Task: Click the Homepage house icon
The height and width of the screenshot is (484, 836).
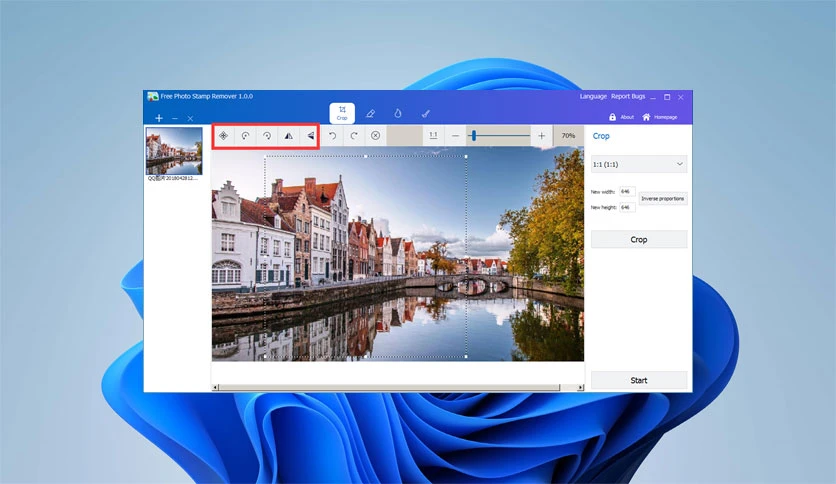Action: (x=646, y=117)
